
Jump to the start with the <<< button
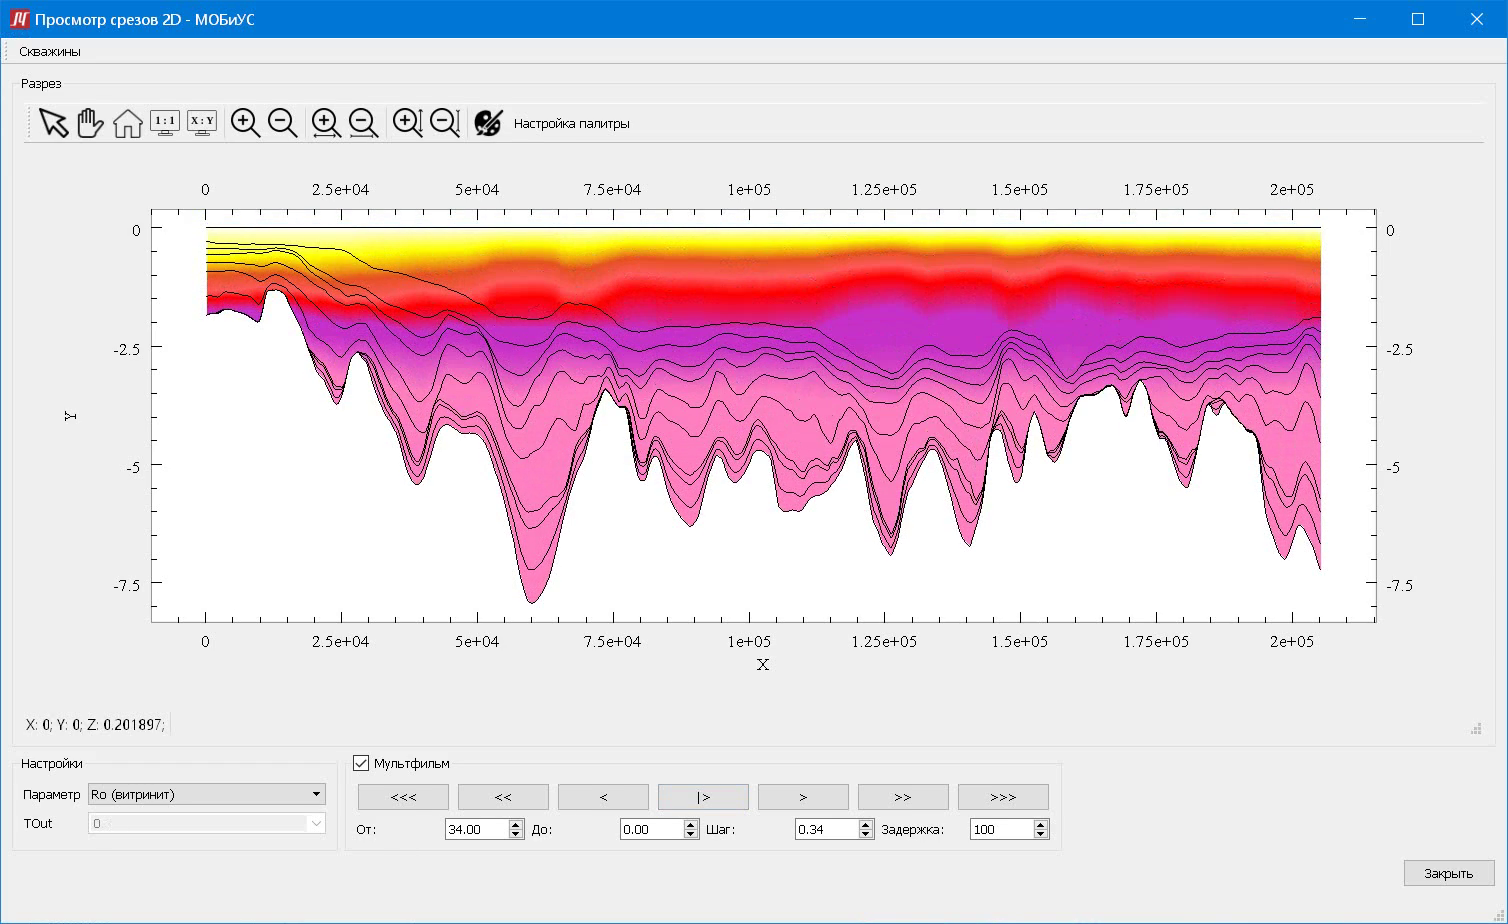click(403, 797)
